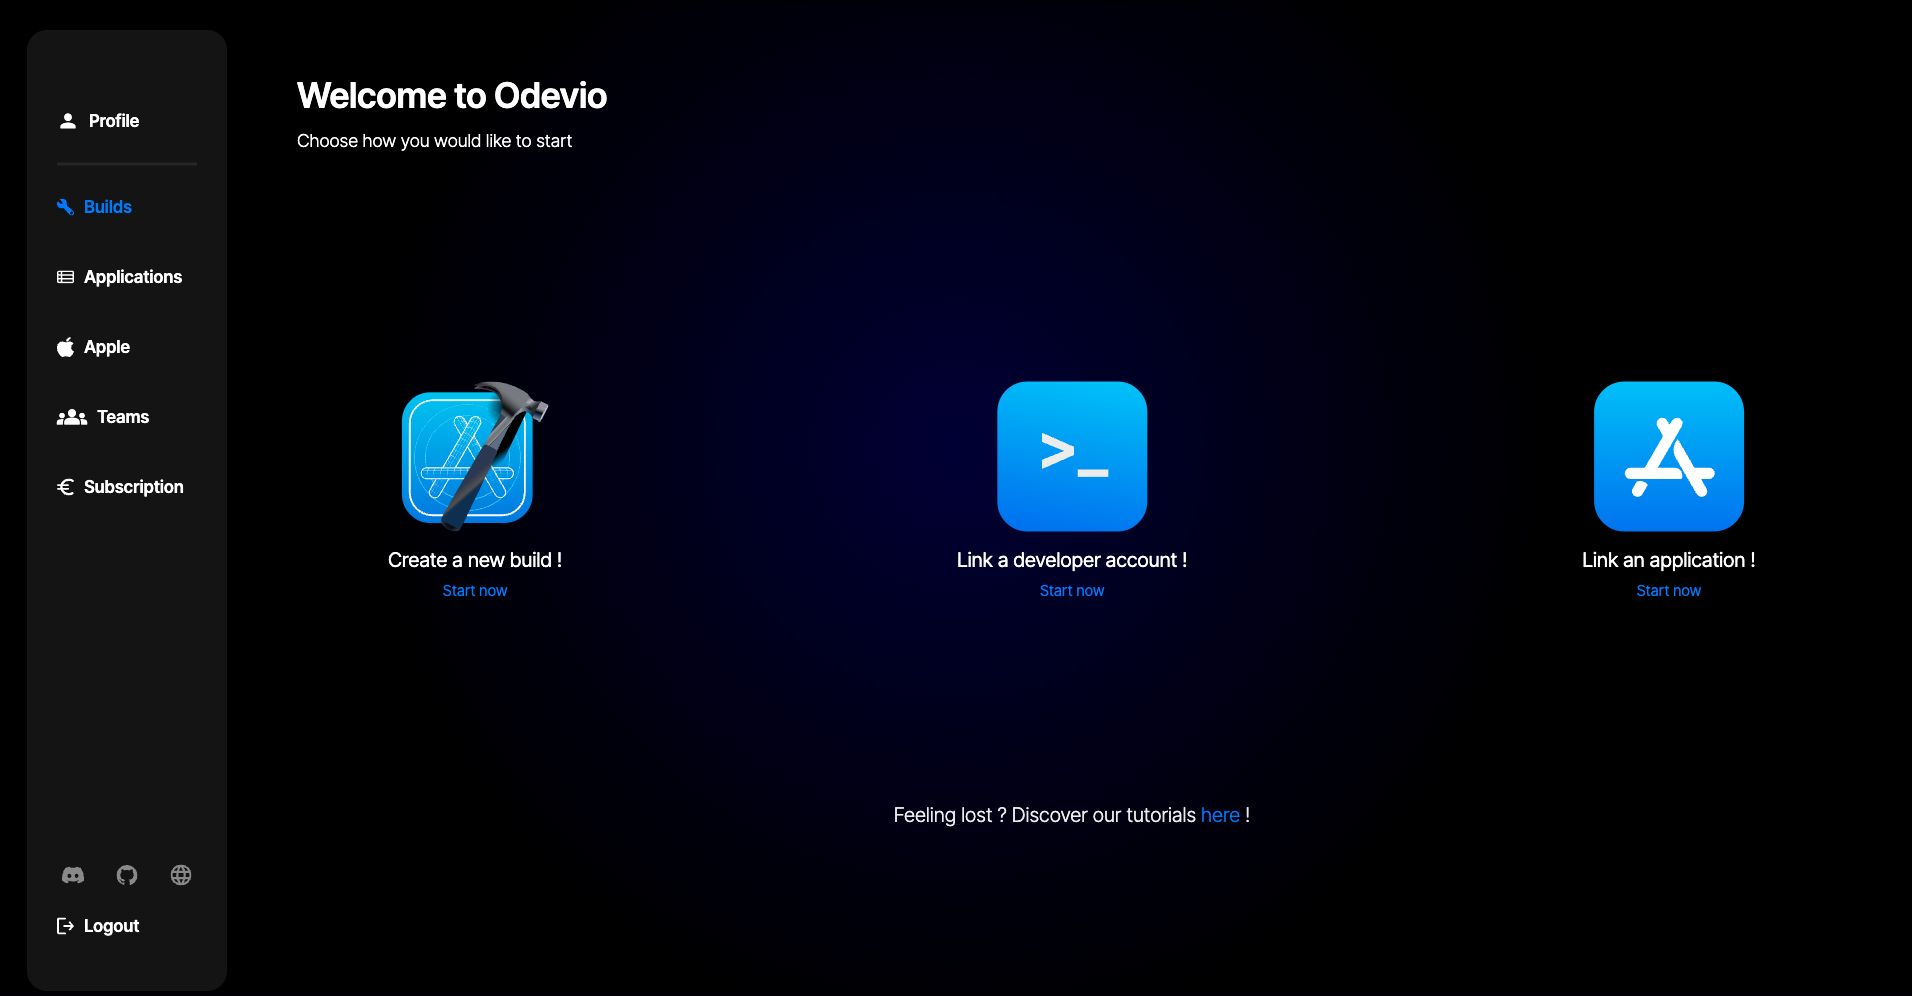This screenshot has height=996, width=1912.
Task: Click the Xcode hammer build icon
Action: click(474, 456)
